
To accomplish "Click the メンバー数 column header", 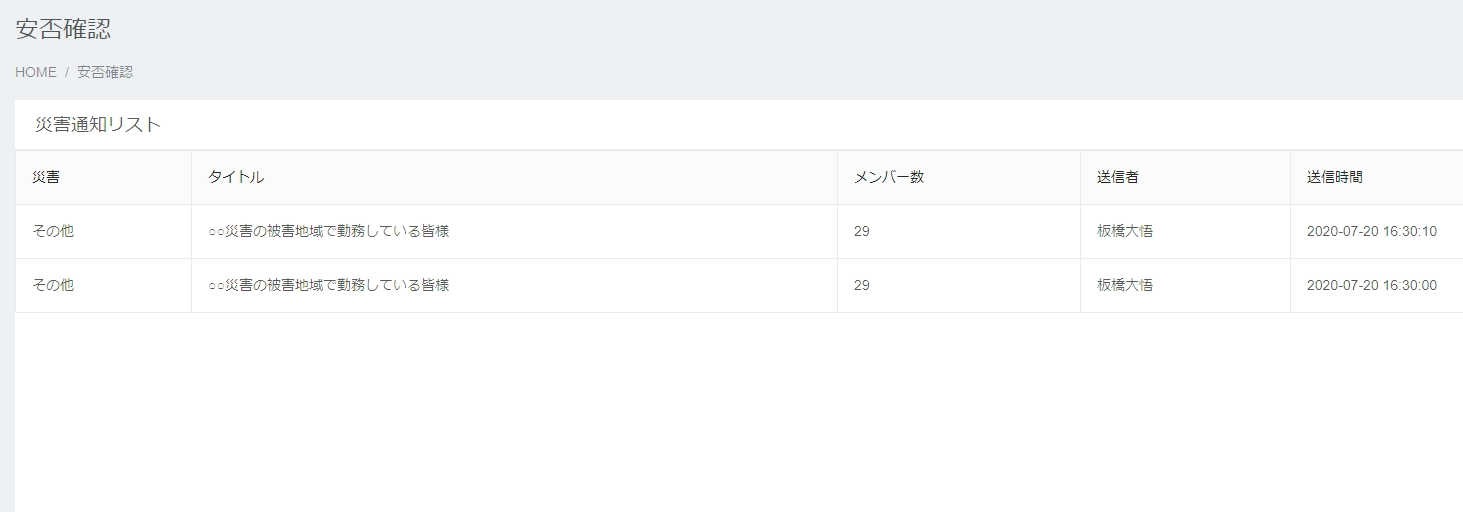I will point(888,177).
